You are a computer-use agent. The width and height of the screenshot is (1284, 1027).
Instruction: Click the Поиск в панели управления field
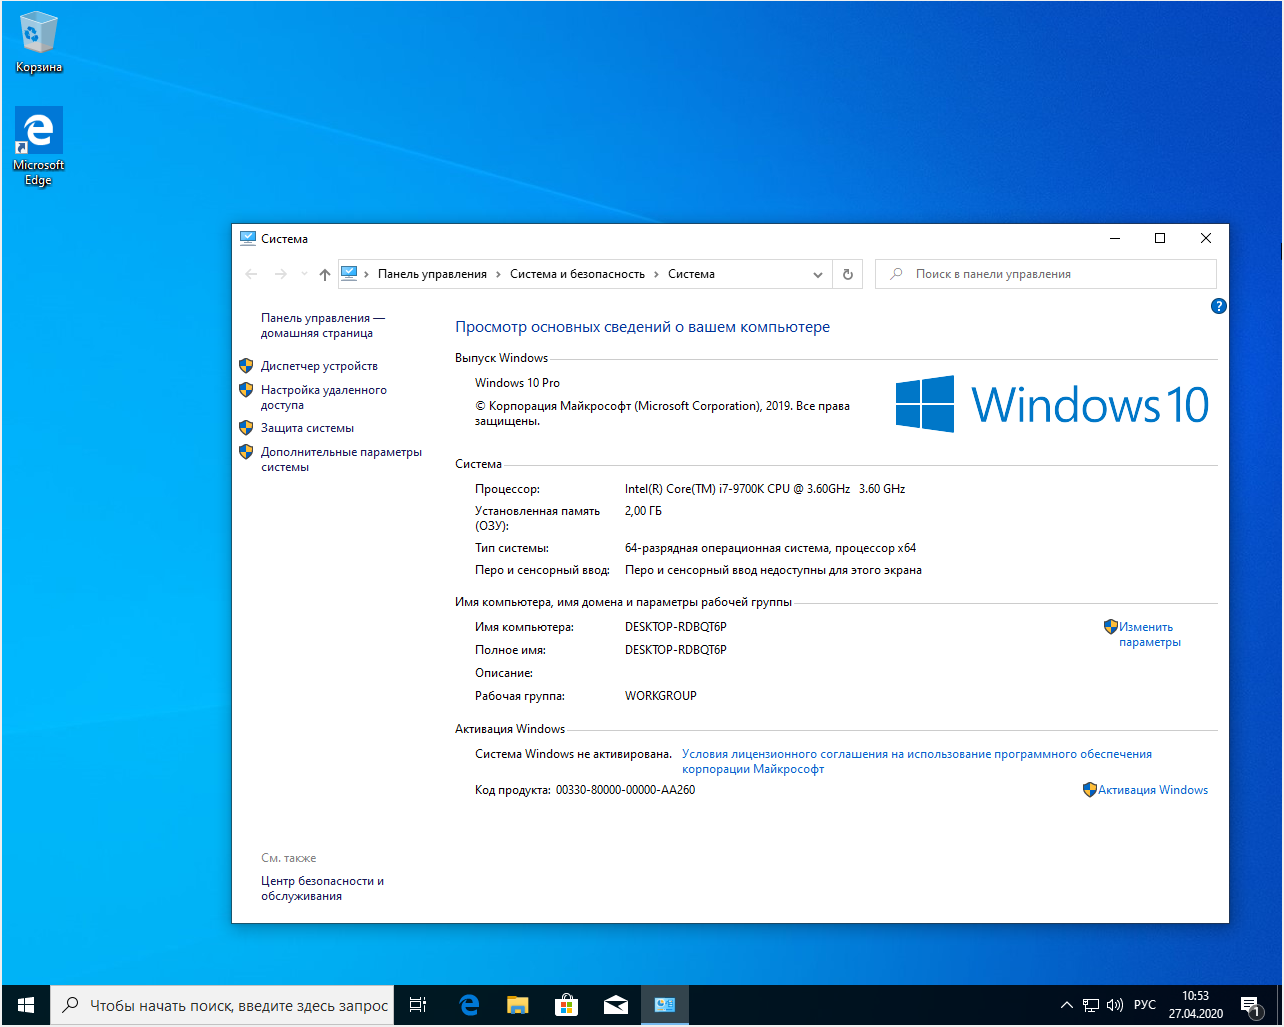coord(1046,274)
